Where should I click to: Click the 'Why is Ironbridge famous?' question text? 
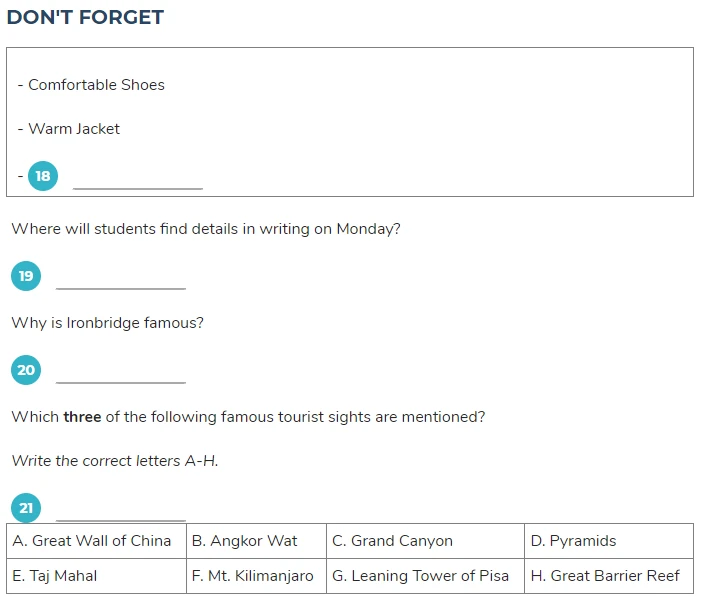point(108,323)
